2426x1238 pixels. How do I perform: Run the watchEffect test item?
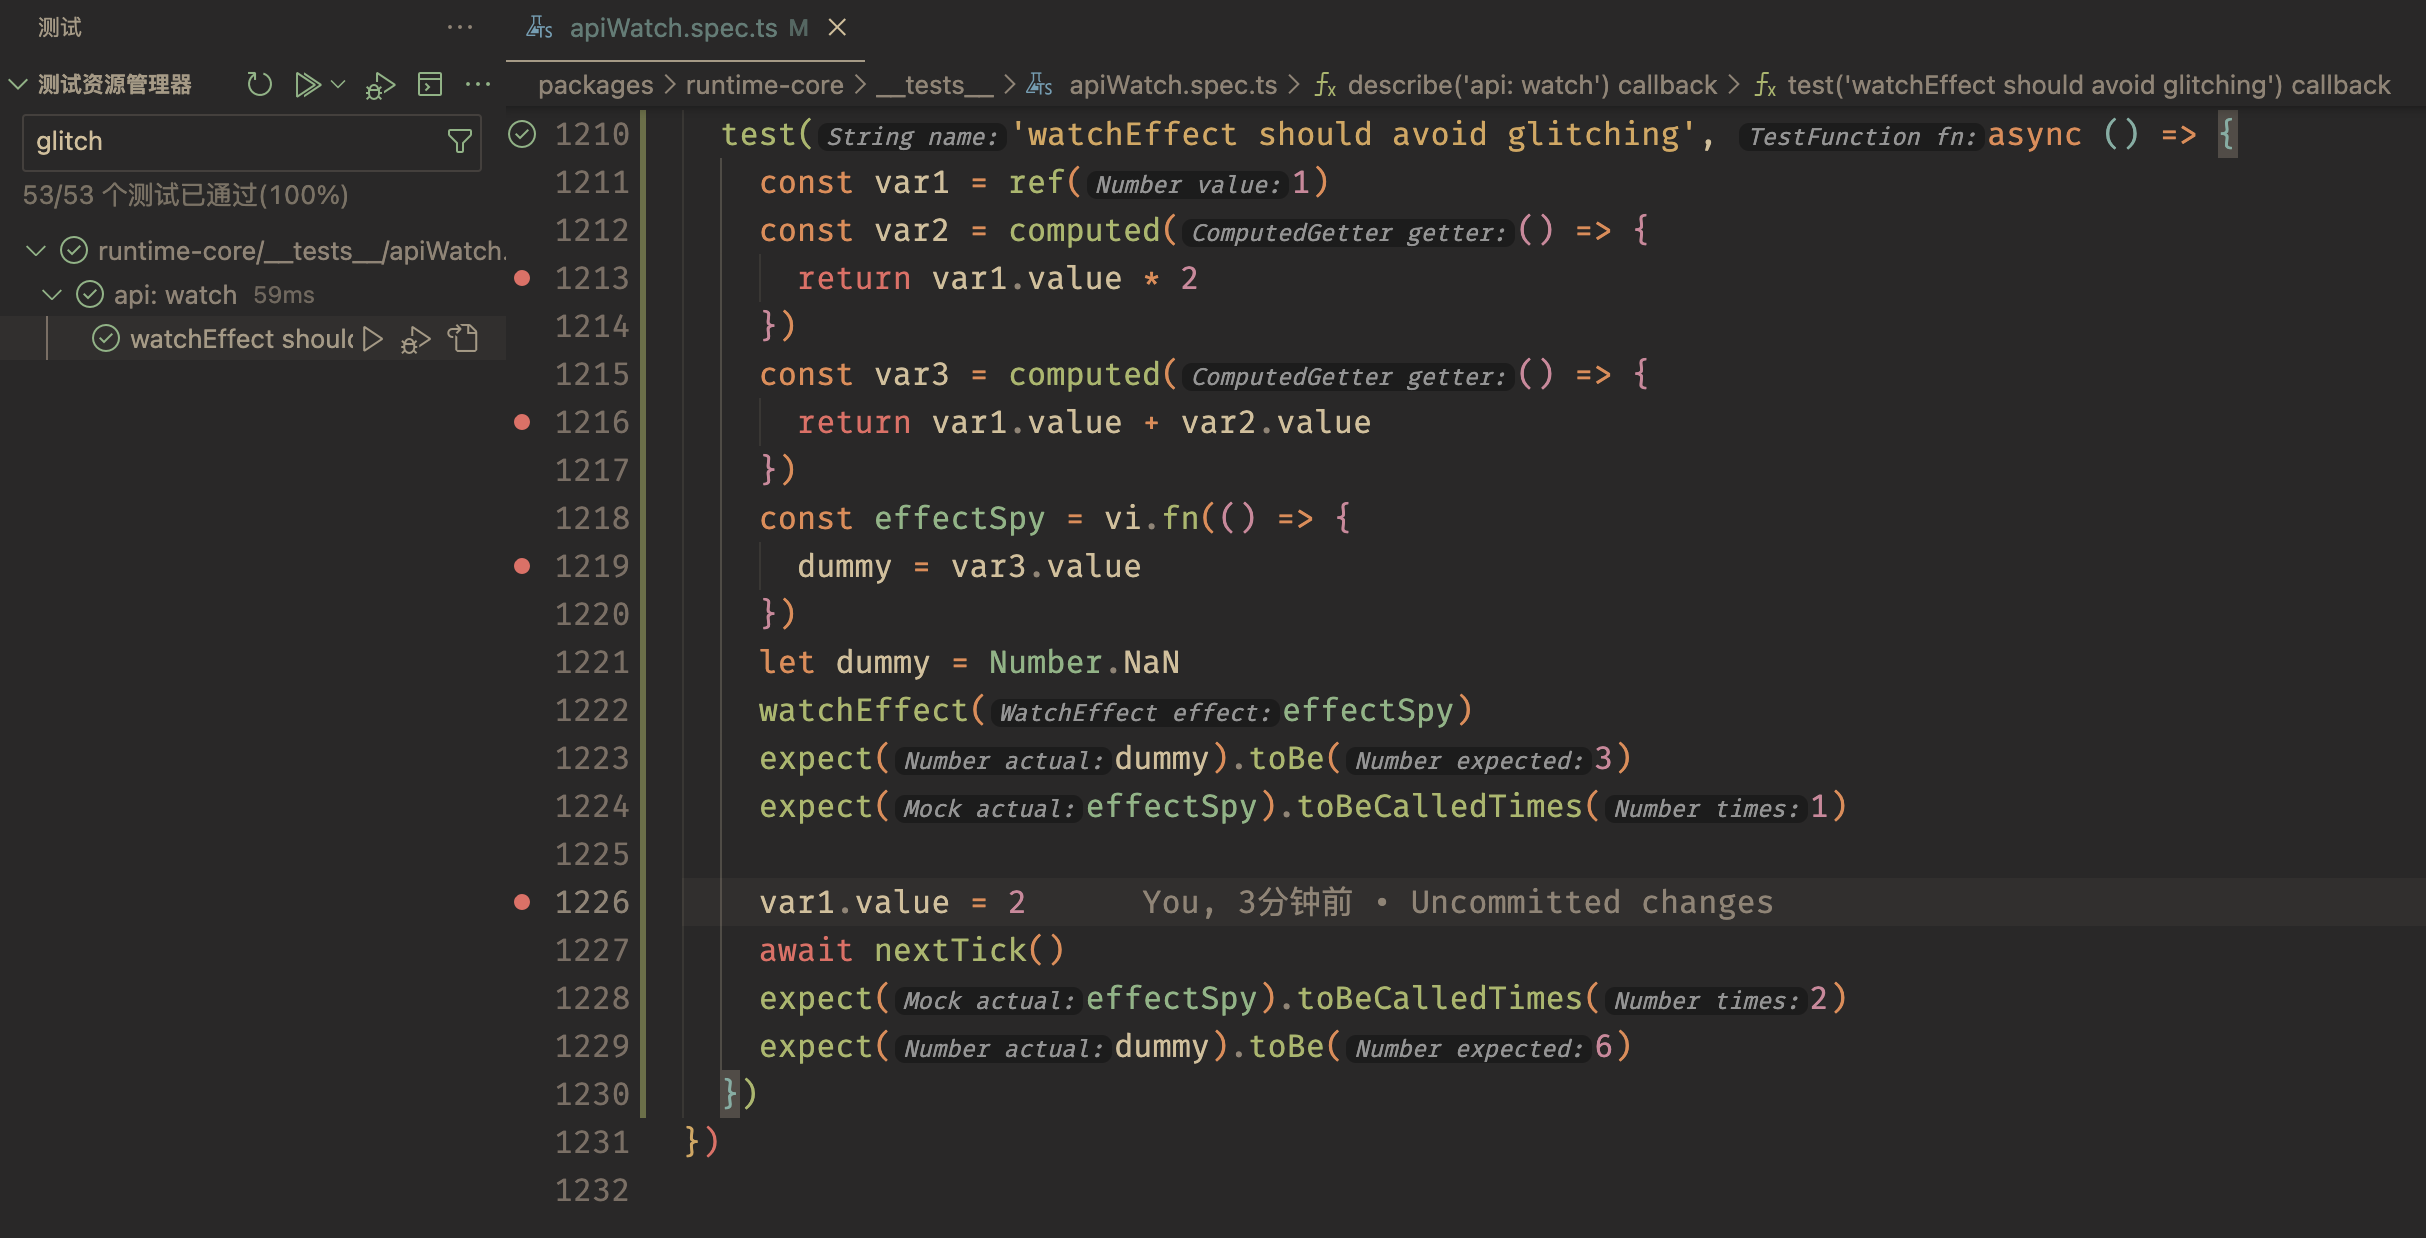click(x=373, y=339)
